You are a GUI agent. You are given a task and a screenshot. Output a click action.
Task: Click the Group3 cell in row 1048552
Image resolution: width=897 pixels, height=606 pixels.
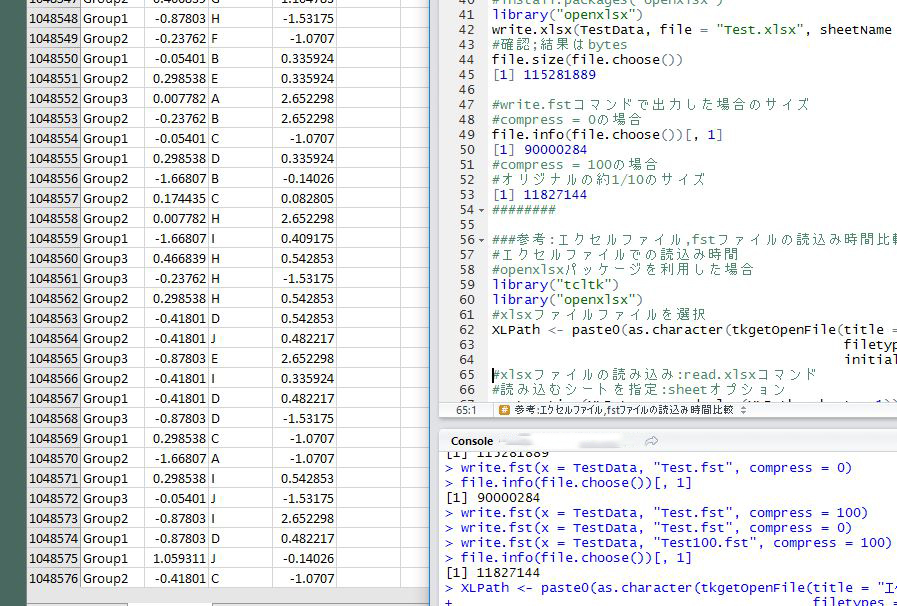[x=105, y=98]
